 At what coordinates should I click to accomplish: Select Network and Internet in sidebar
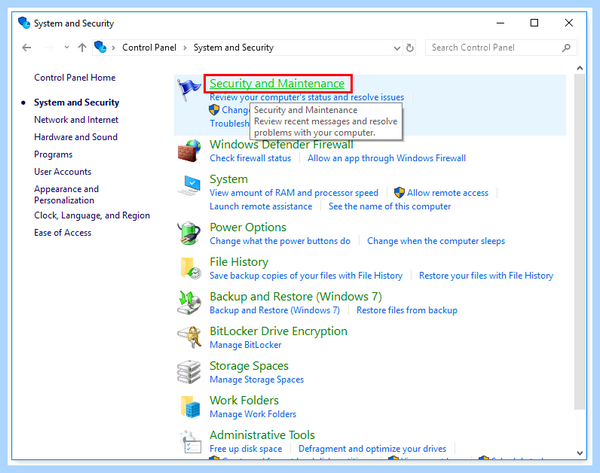(x=76, y=120)
